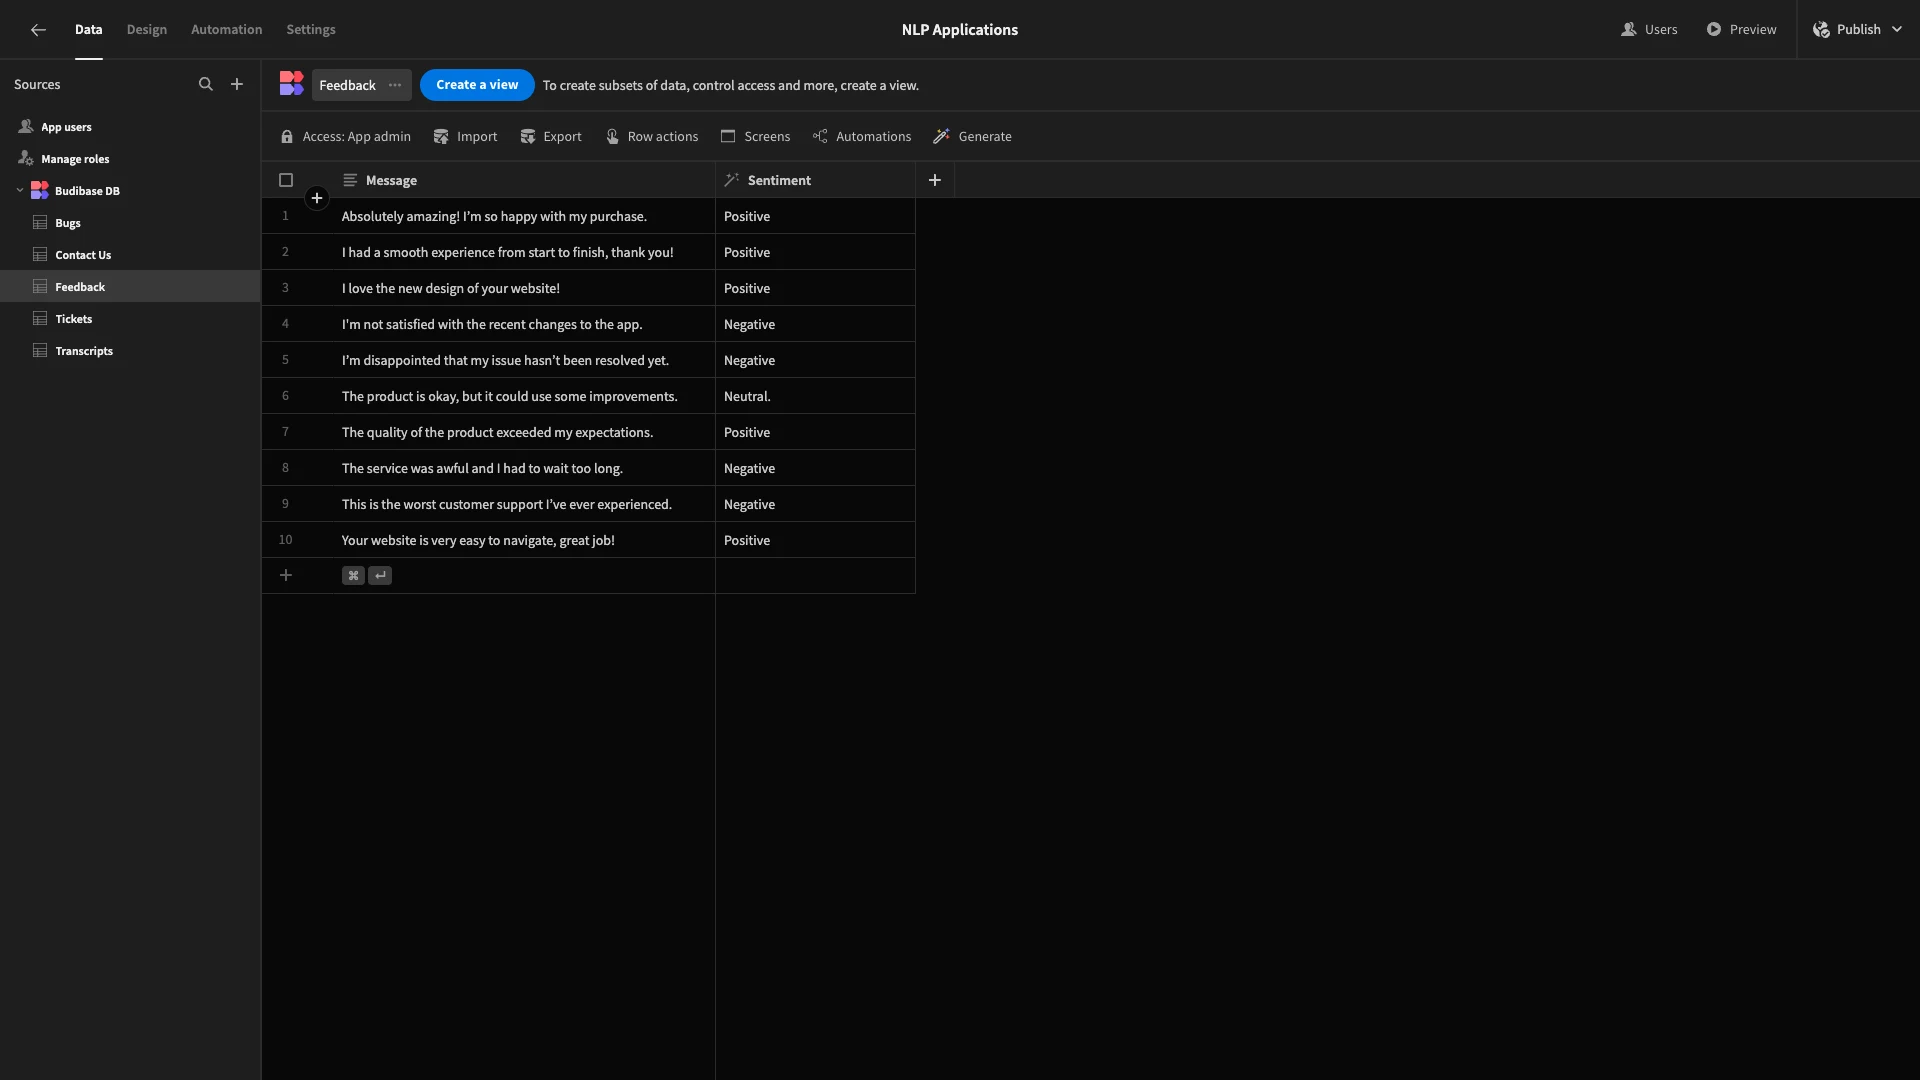Select cell 'Absolutely amazing! I'm so happy'

coord(524,216)
